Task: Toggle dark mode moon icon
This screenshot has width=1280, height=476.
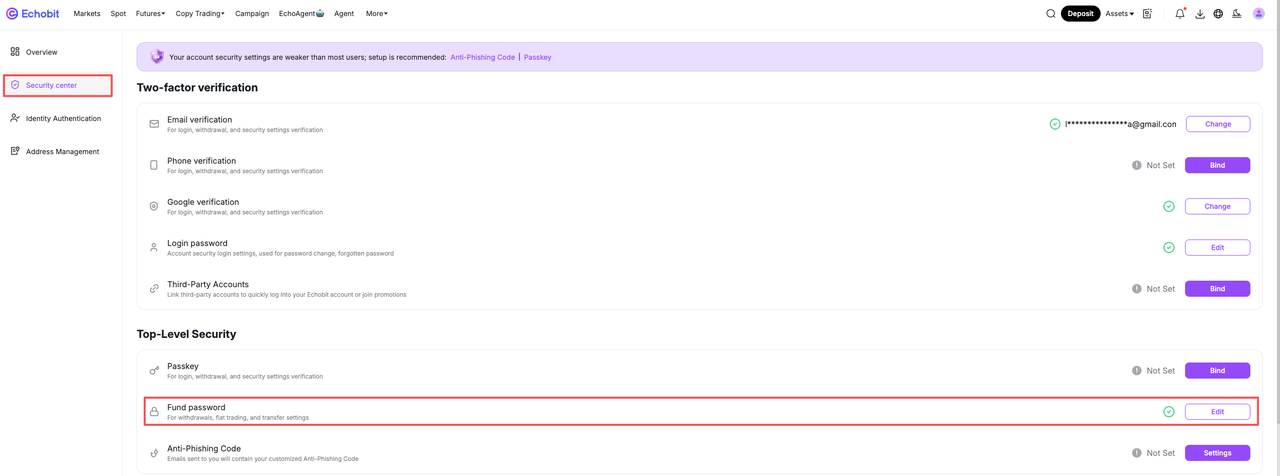Action: click(1237, 14)
